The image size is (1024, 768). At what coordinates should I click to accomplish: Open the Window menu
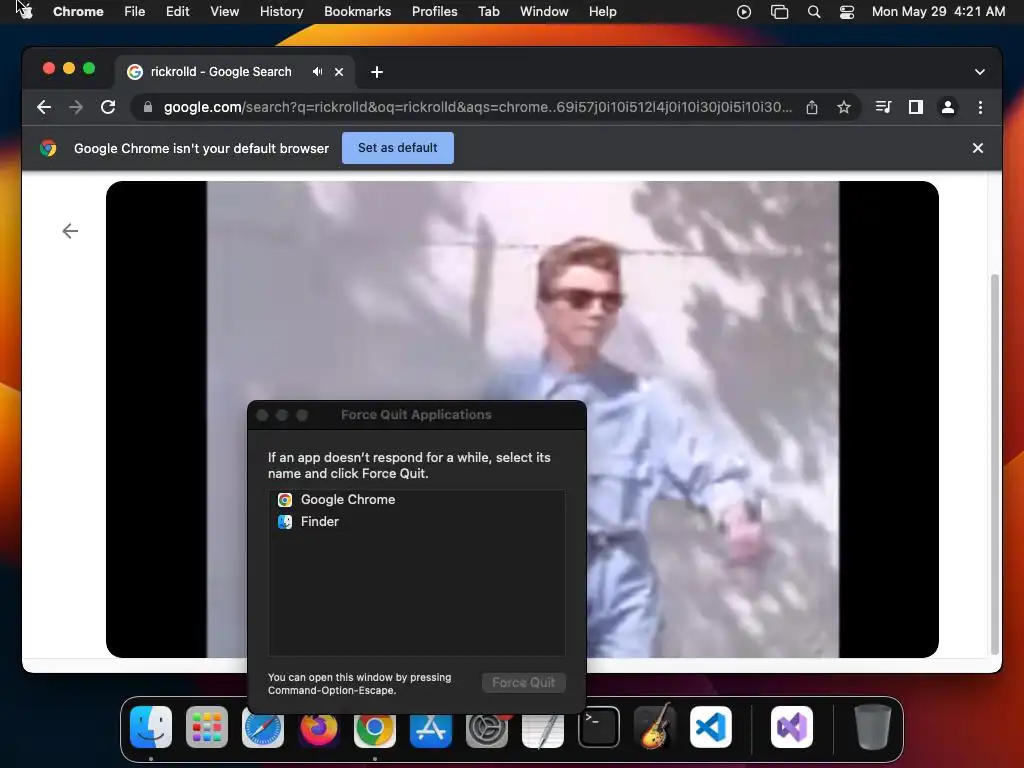pyautogui.click(x=544, y=11)
